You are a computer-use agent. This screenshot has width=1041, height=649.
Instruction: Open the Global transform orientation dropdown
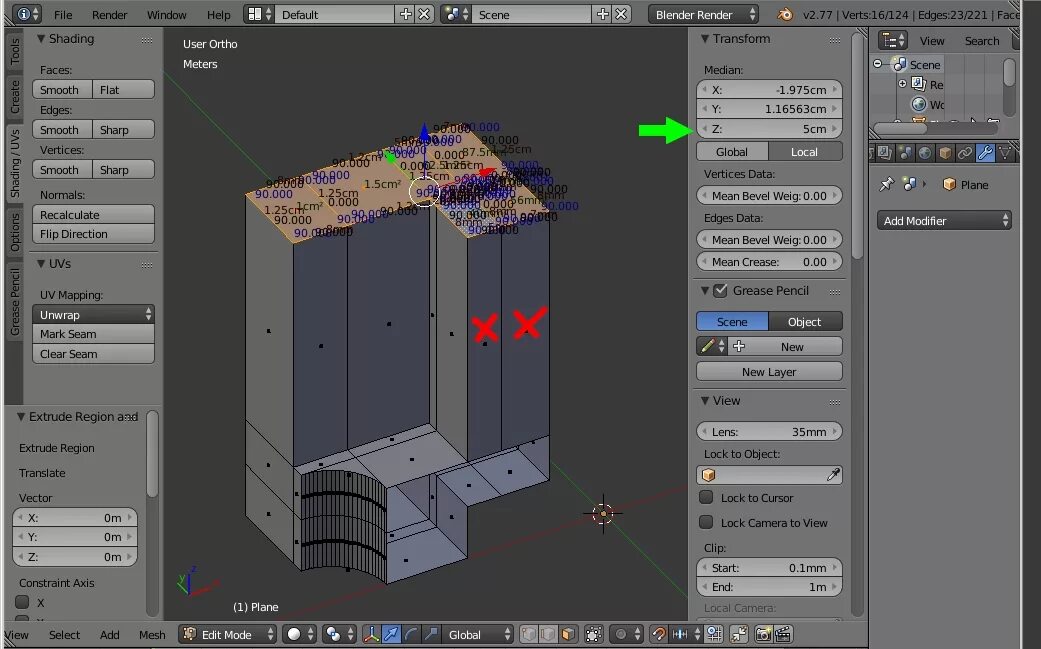(x=478, y=634)
